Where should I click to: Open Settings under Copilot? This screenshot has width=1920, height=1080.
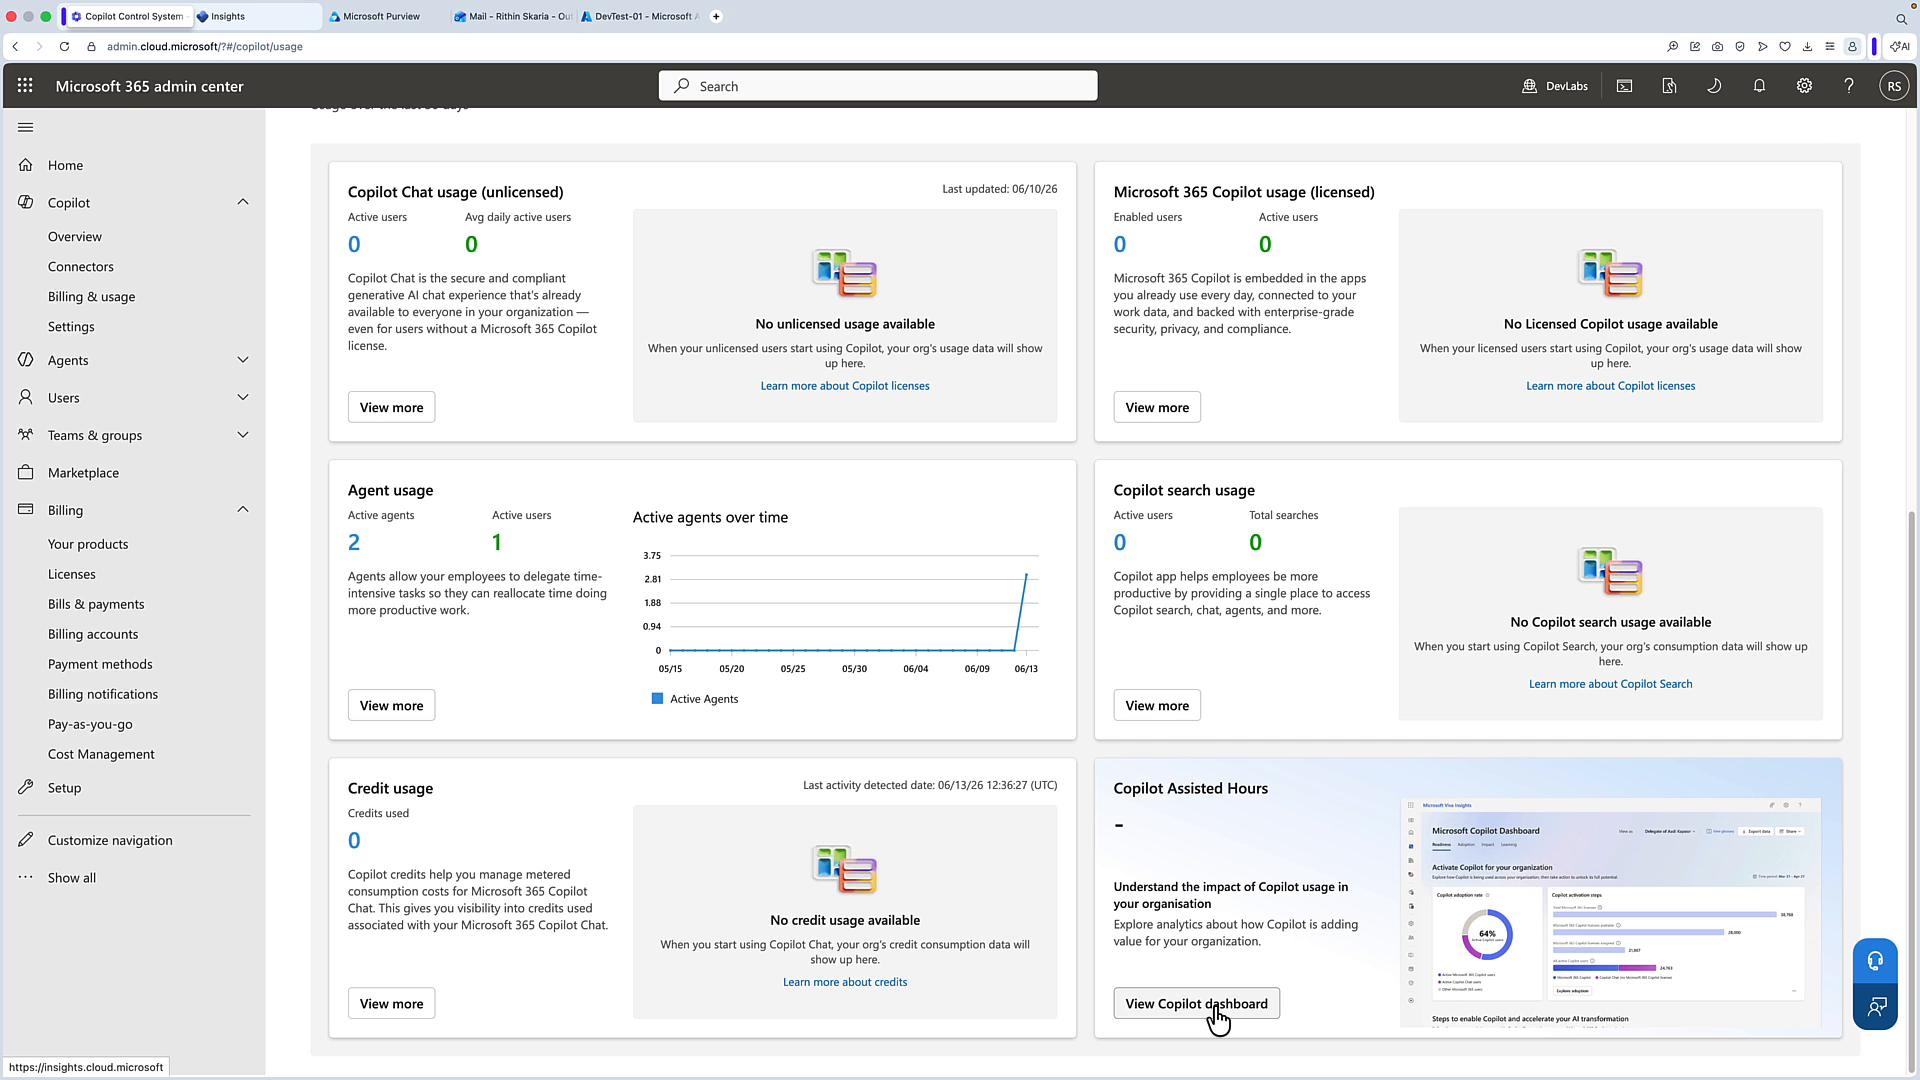(71, 326)
